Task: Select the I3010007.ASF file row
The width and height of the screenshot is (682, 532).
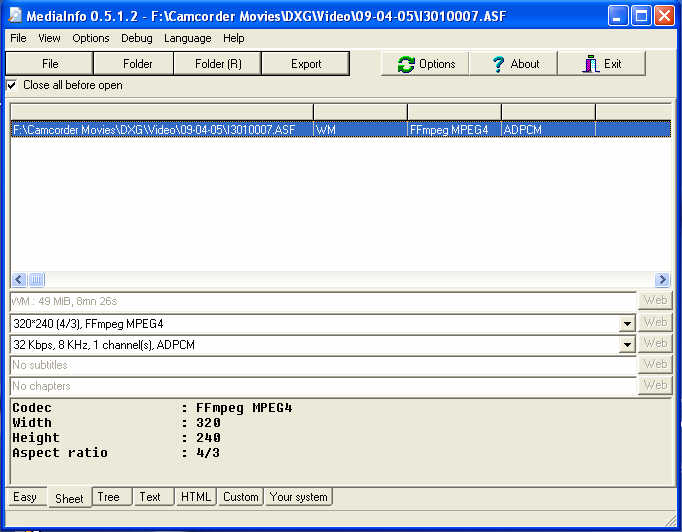Action: click(x=341, y=130)
